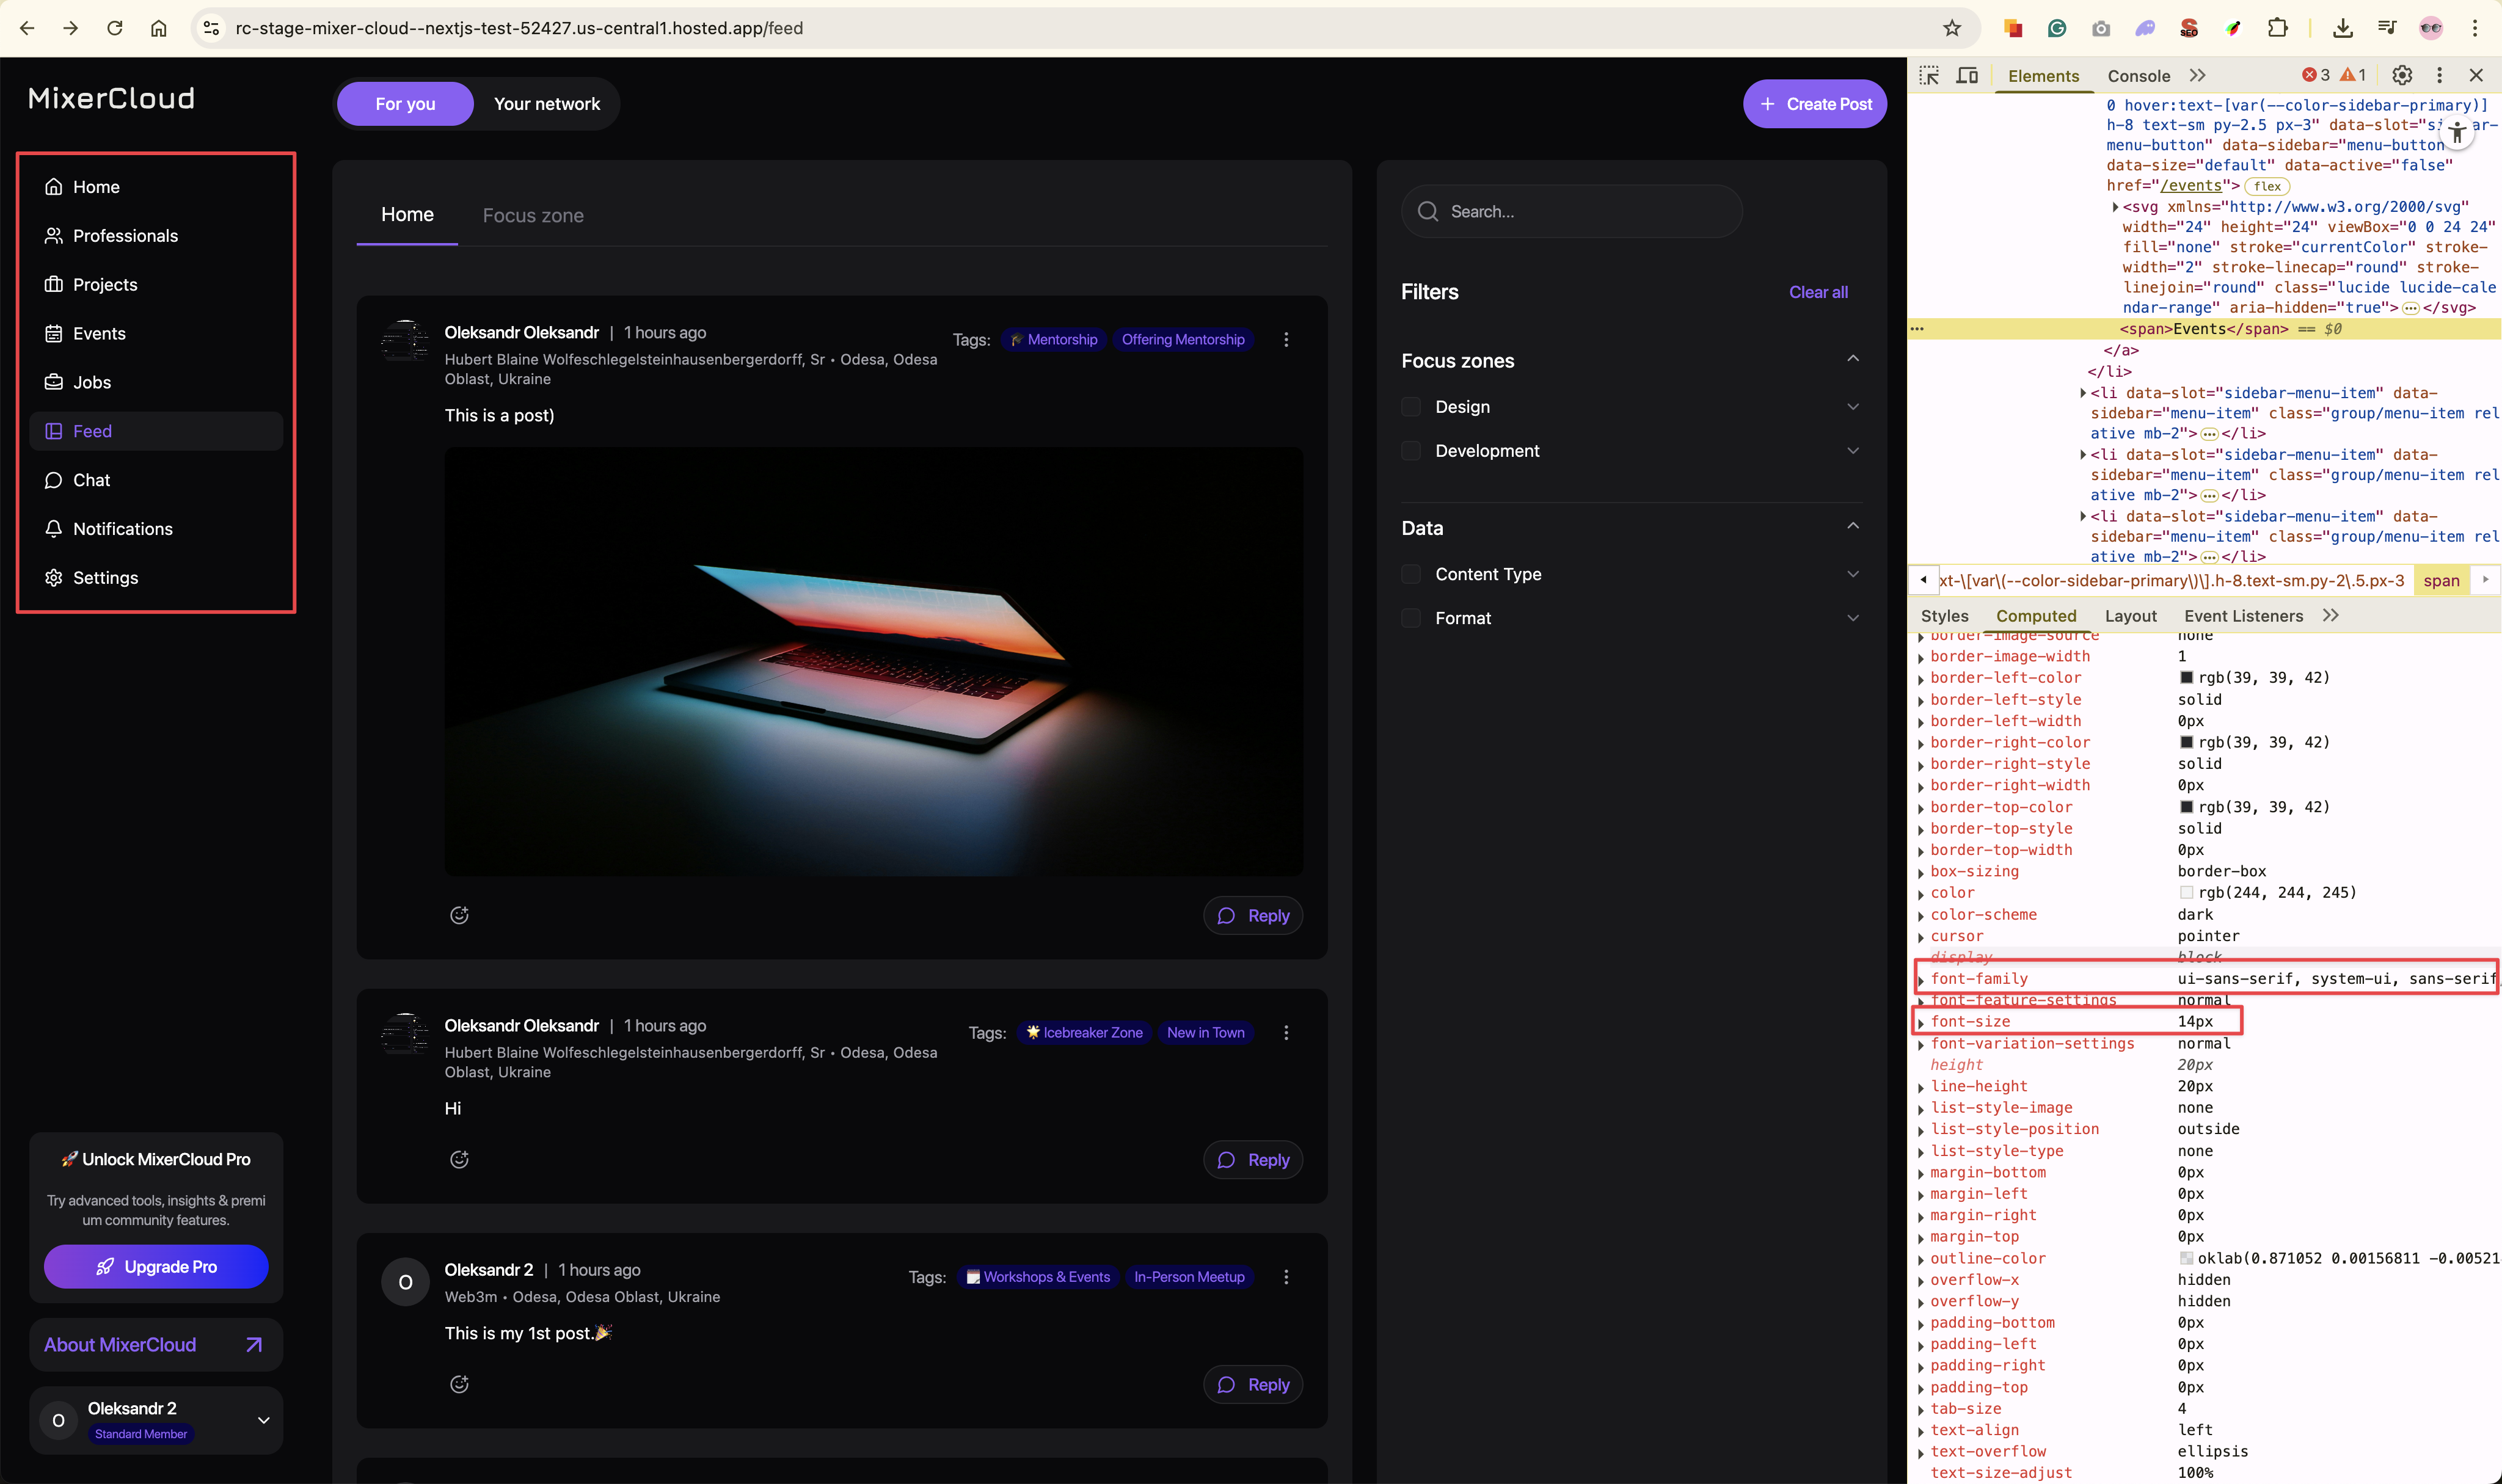Open the Settings gear in sidebar
The width and height of the screenshot is (2502, 1484).
click(54, 578)
